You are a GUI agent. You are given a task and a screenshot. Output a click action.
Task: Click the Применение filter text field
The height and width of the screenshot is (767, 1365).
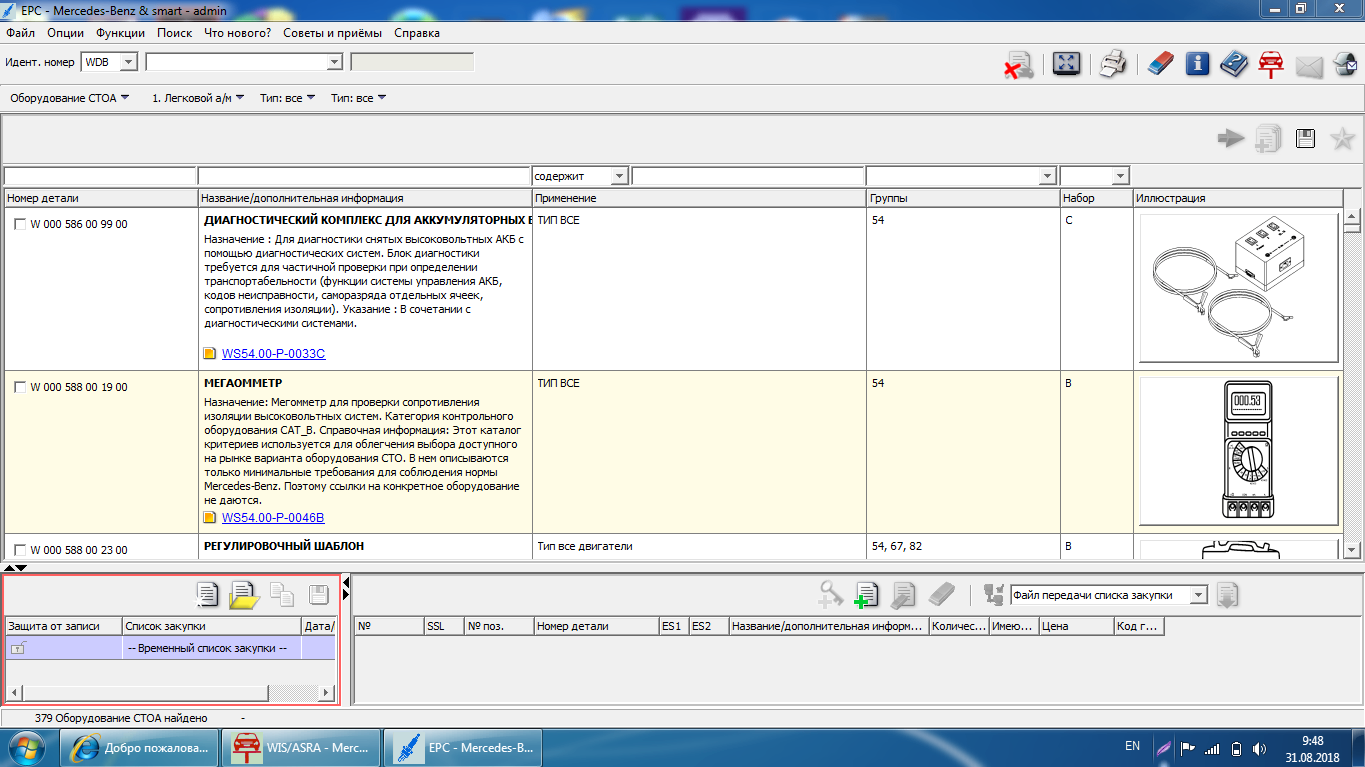pos(746,176)
